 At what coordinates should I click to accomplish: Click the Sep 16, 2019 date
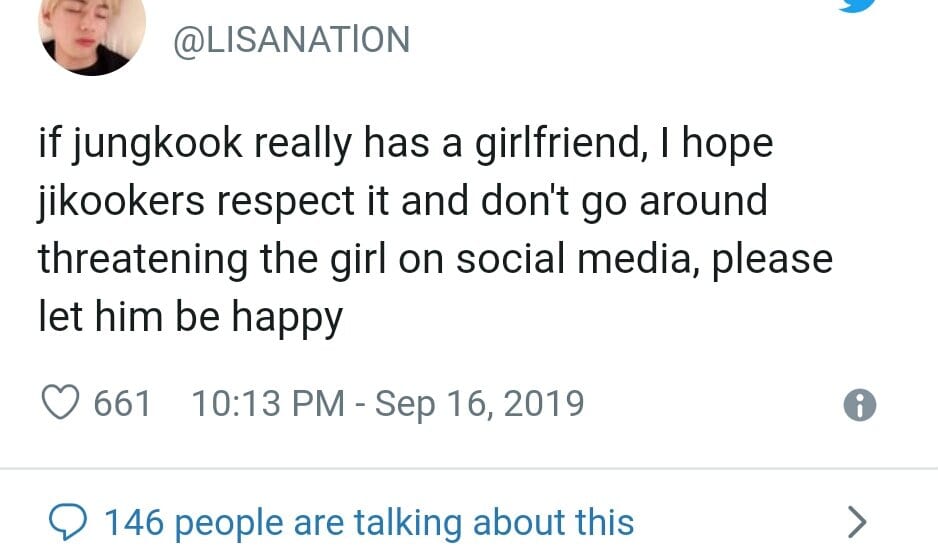point(479,404)
